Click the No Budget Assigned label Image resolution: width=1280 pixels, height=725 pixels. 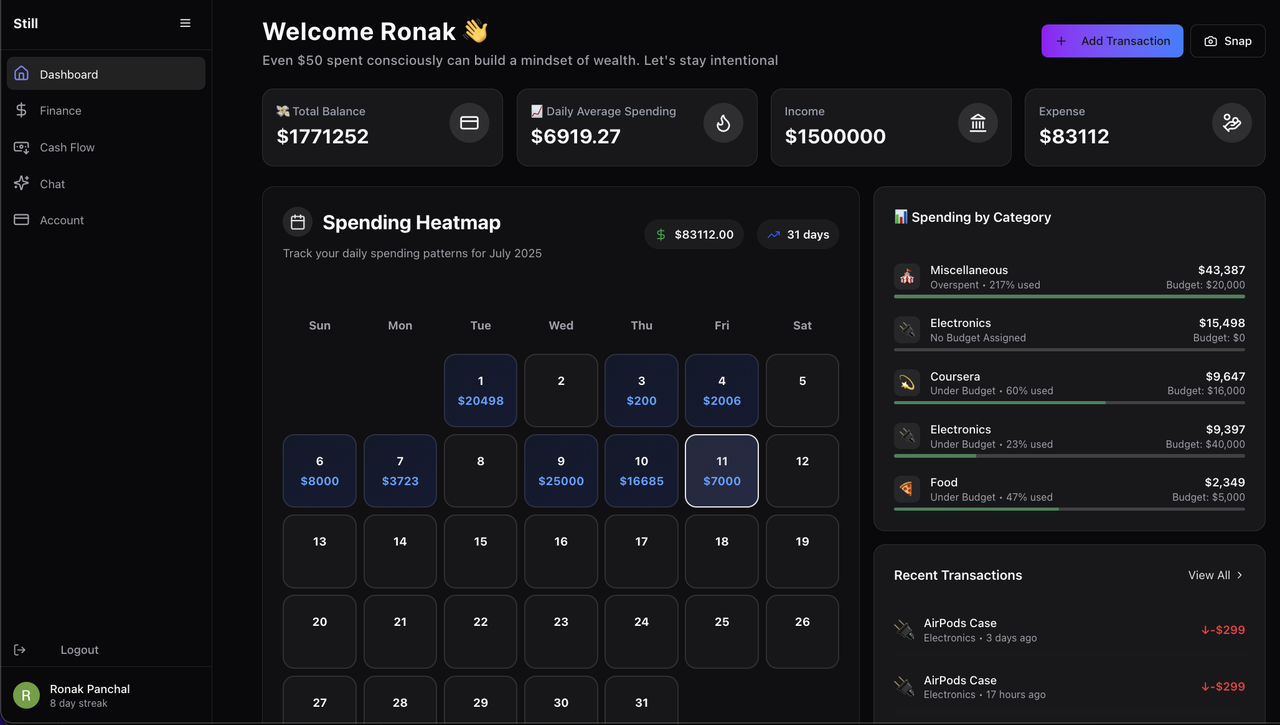click(x=978, y=338)
